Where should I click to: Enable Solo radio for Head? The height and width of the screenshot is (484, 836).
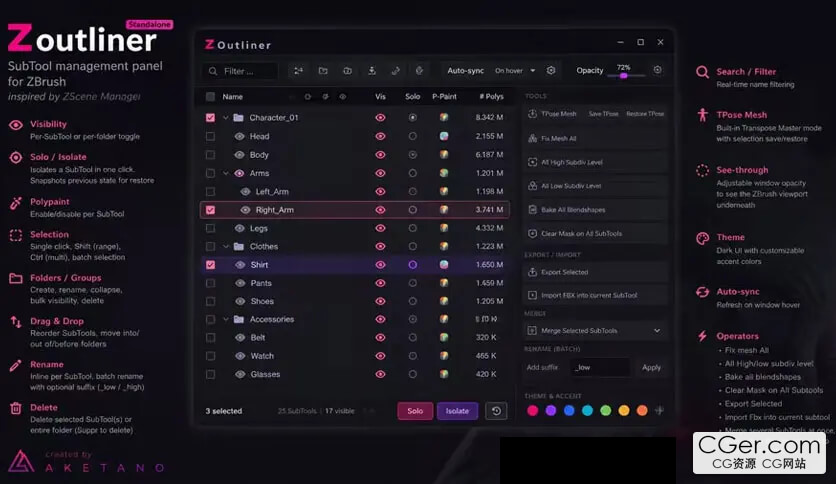(x=413, y=136)
